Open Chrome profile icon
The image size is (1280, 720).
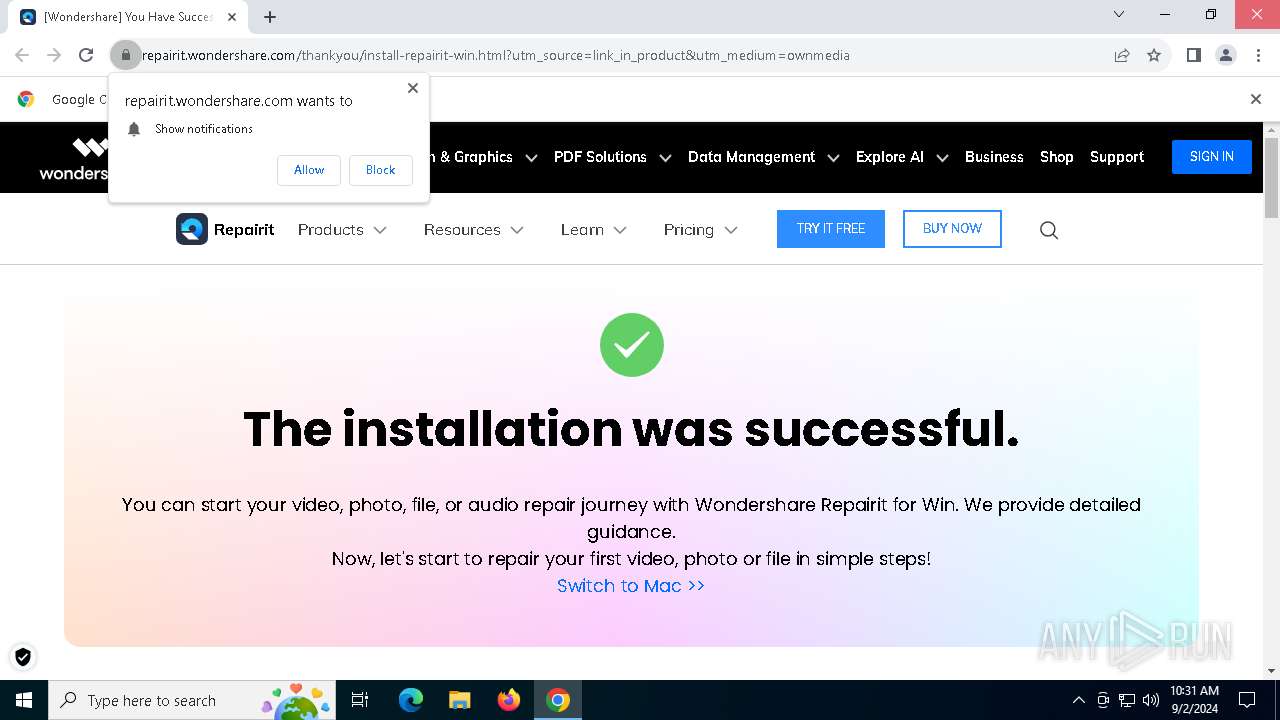[1226, 56]
